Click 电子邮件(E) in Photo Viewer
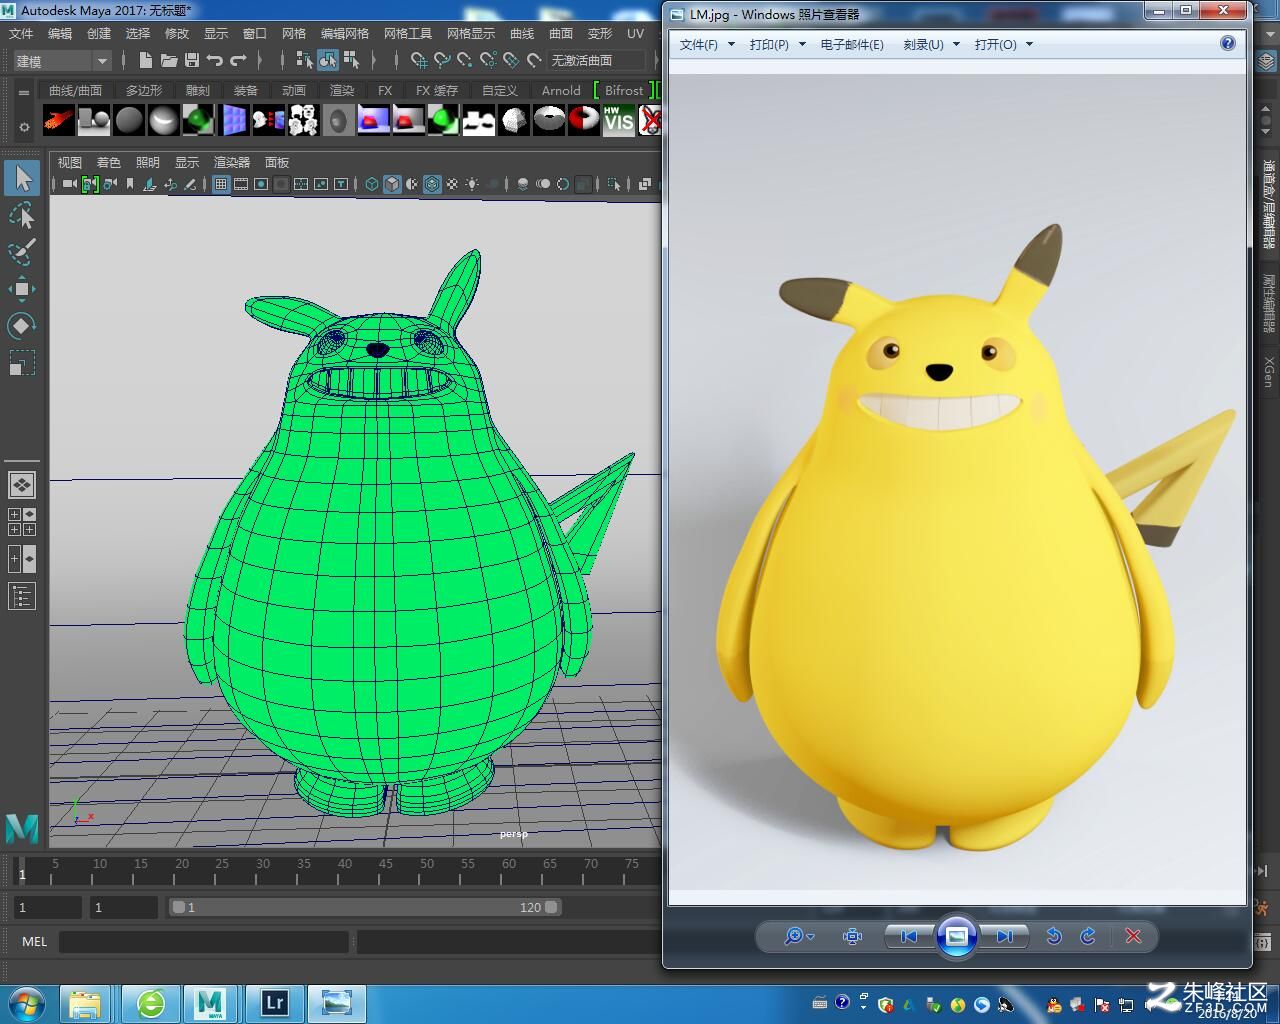Viewport: 1280px width, 1024px height. tap(852, 44)
